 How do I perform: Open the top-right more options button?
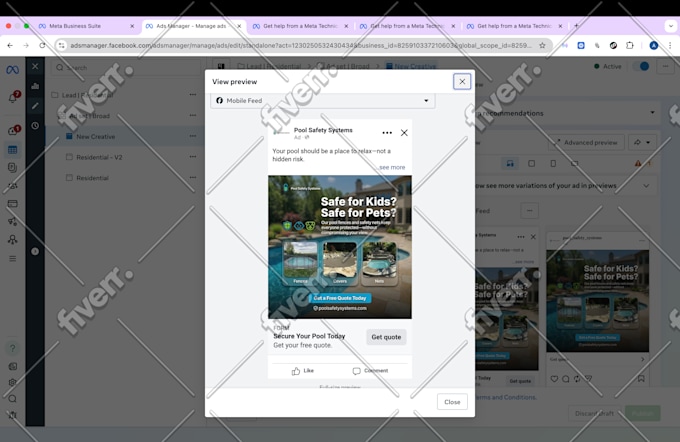[x=665, y=66]
